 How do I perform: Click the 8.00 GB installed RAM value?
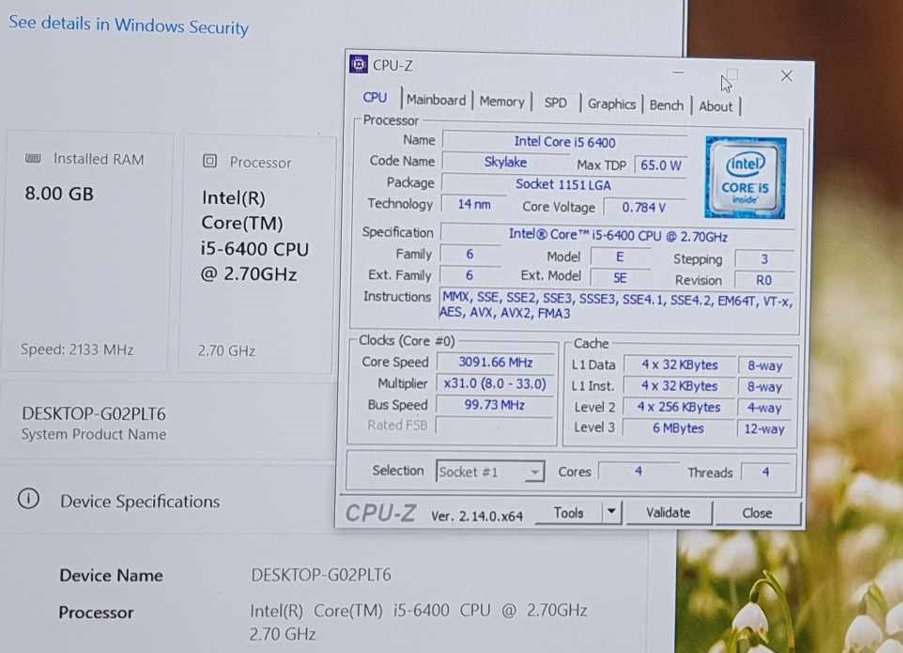[59, 193]
